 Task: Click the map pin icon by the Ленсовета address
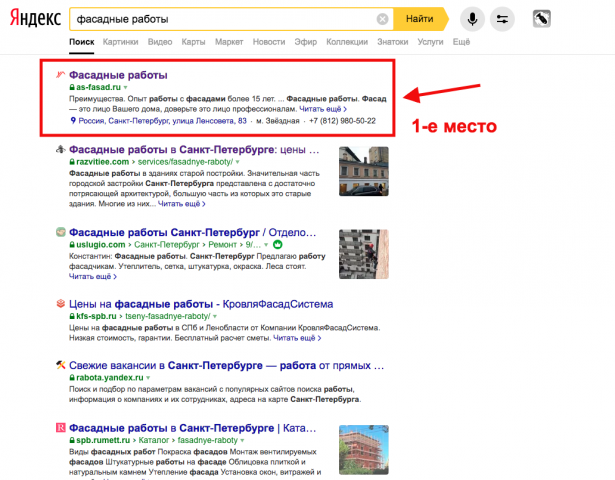(73, 120)
